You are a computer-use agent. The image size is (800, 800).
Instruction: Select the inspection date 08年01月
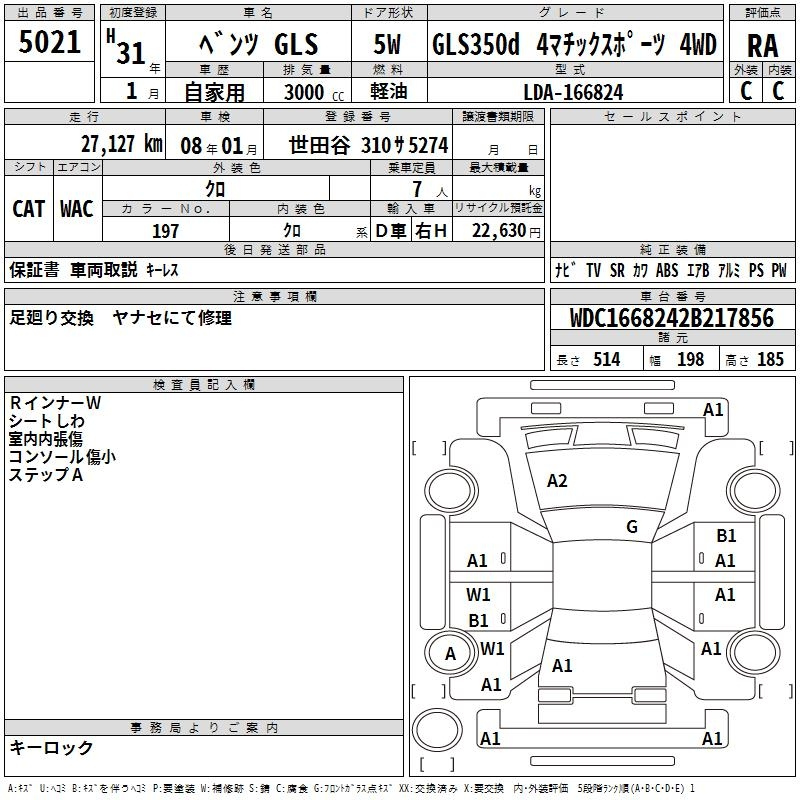219,146
